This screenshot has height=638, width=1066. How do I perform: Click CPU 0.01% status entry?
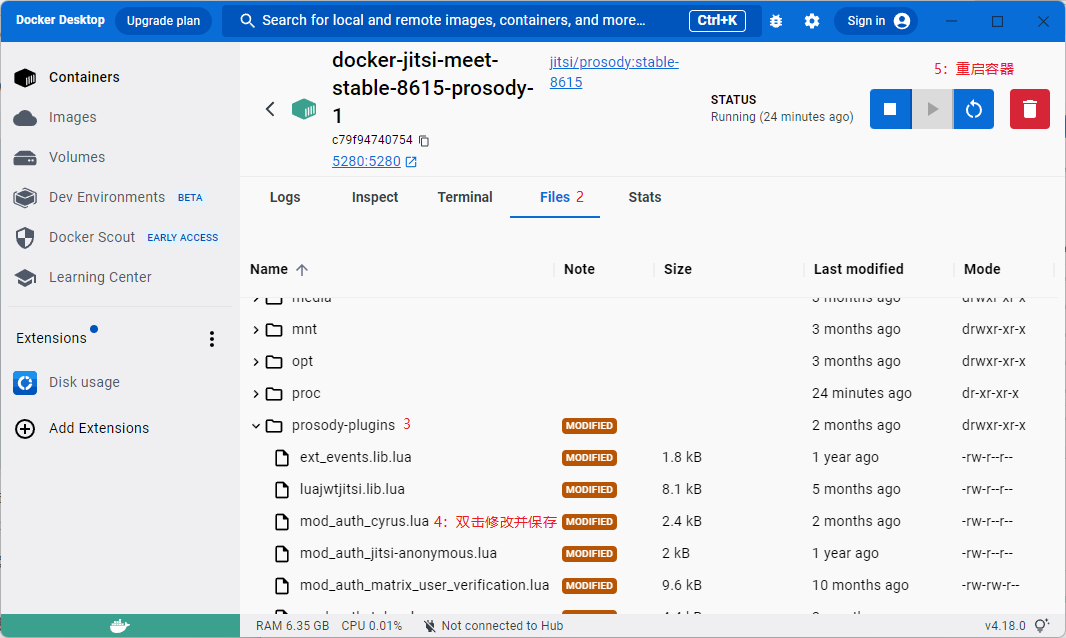coord(371,626)
